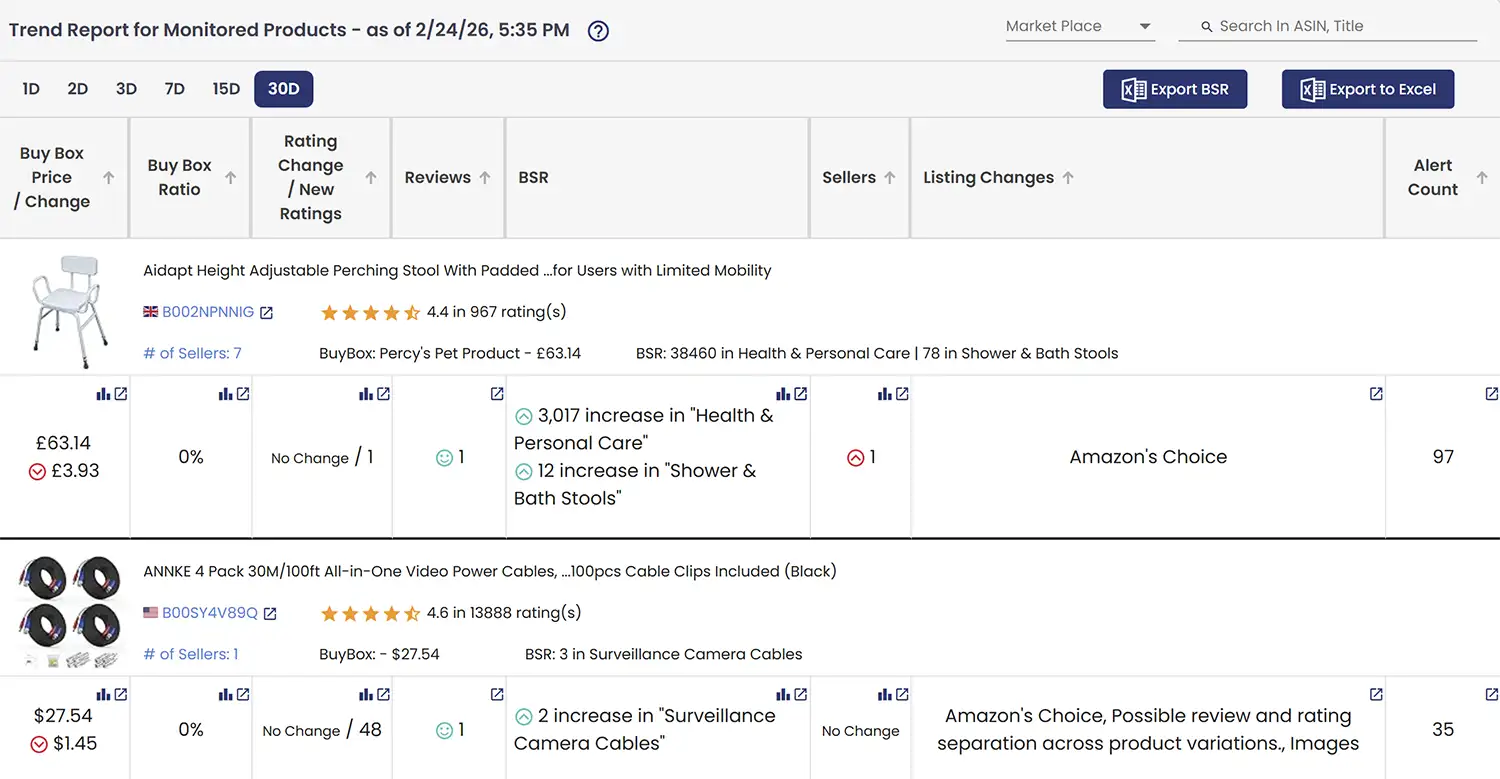This screenshot has height=779, width=1500.
Task: Toggle sorting on the Sellers column
Action: (890, 177)
